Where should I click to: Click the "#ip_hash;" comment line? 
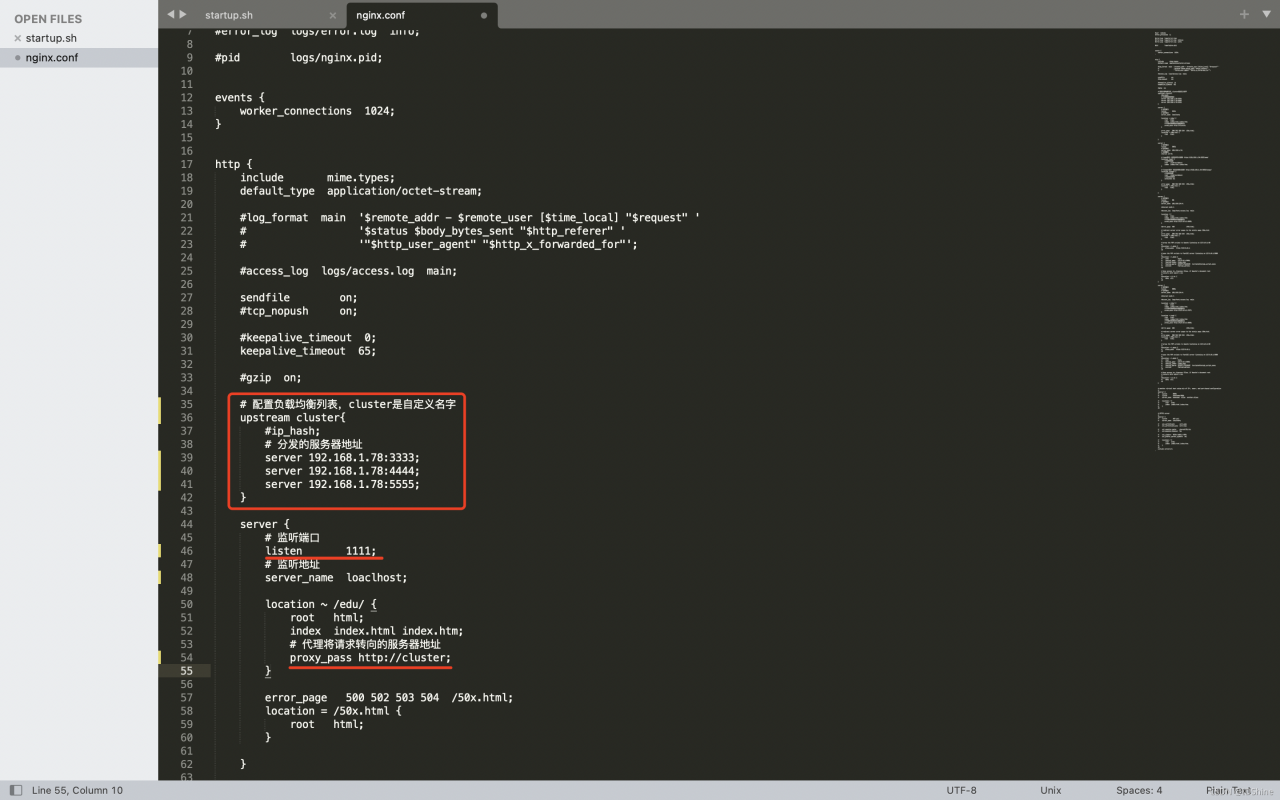tap(293, 431)
